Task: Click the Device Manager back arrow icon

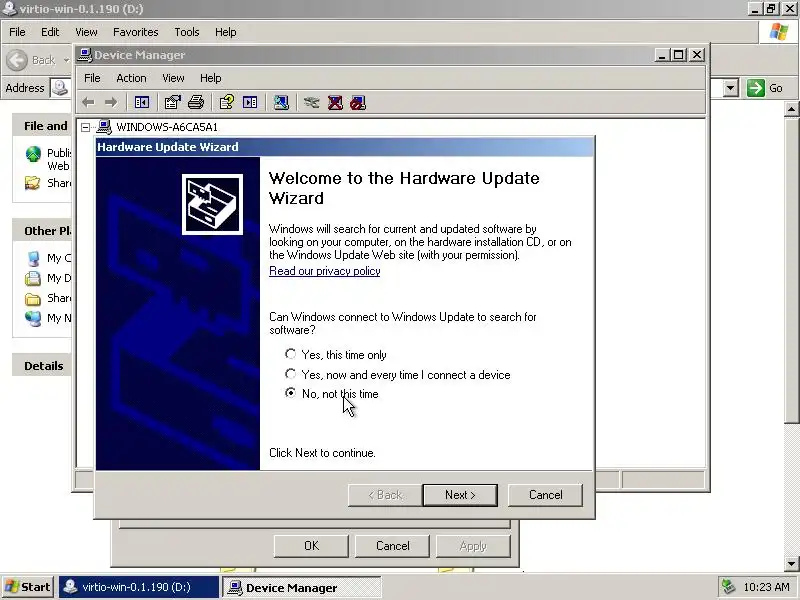Action: 89,103
